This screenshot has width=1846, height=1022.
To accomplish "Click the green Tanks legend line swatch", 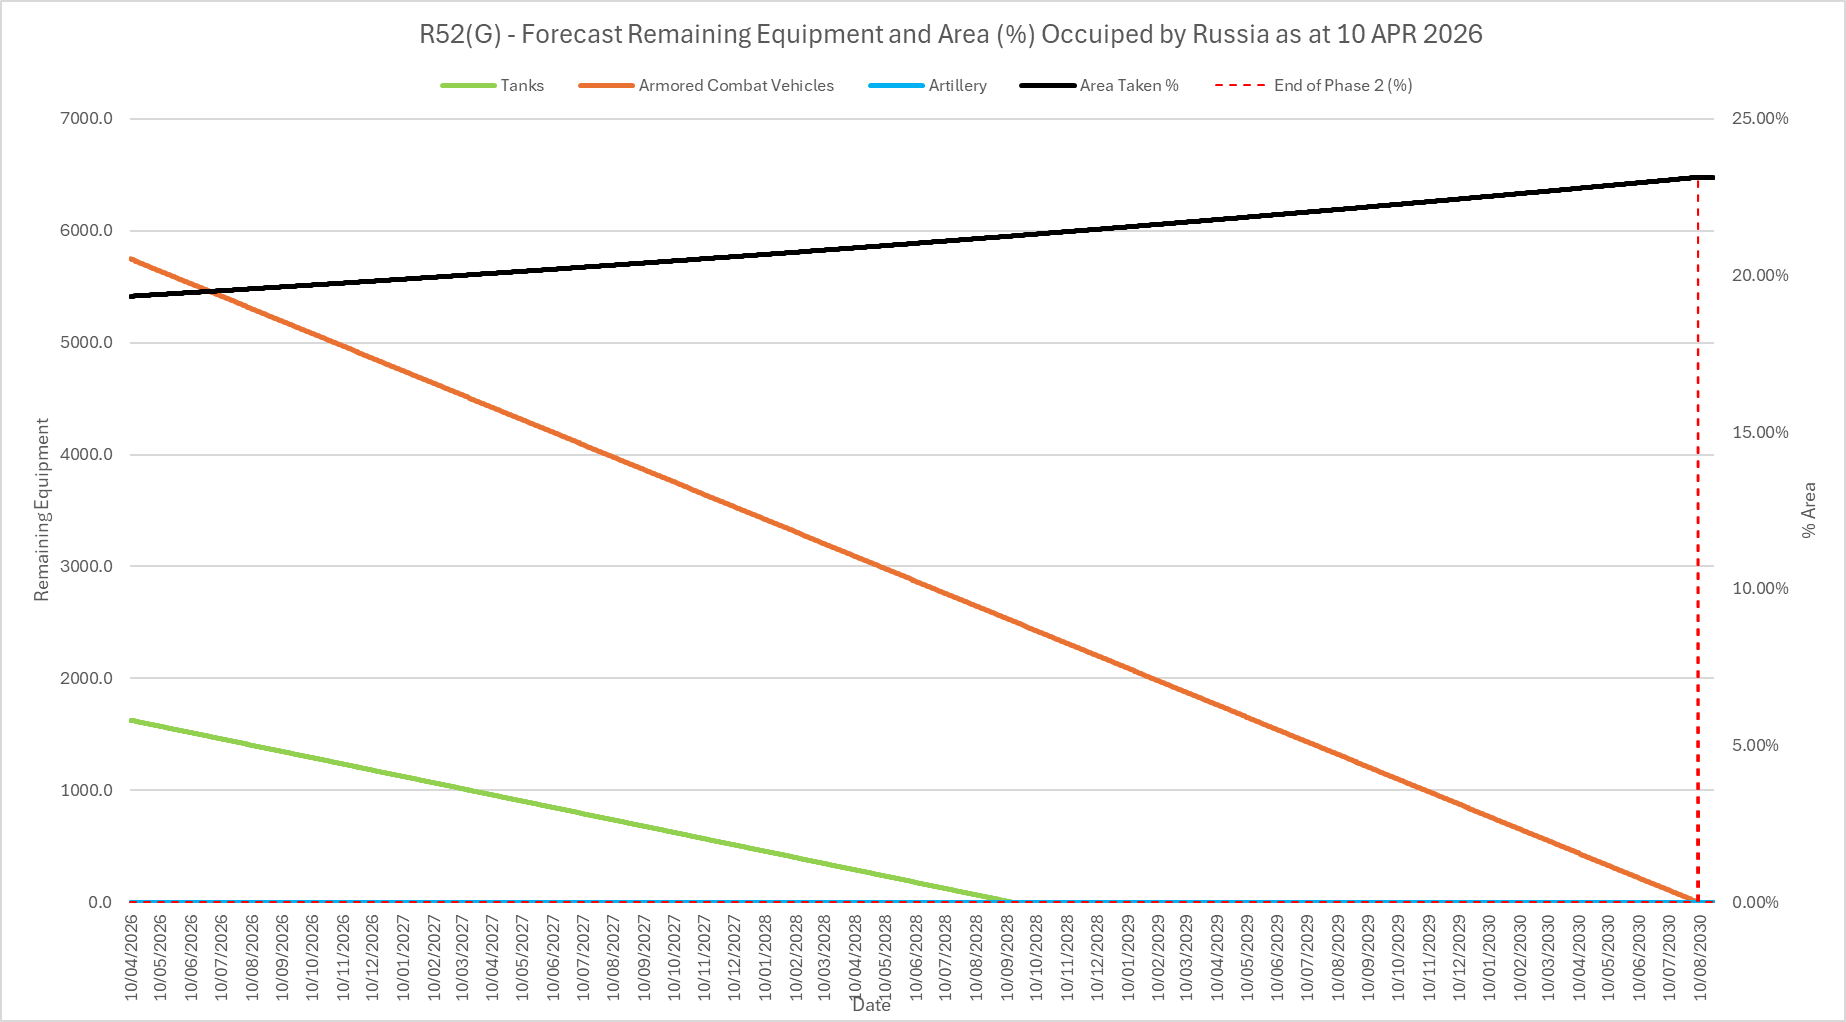I will (x=468, y=86).
